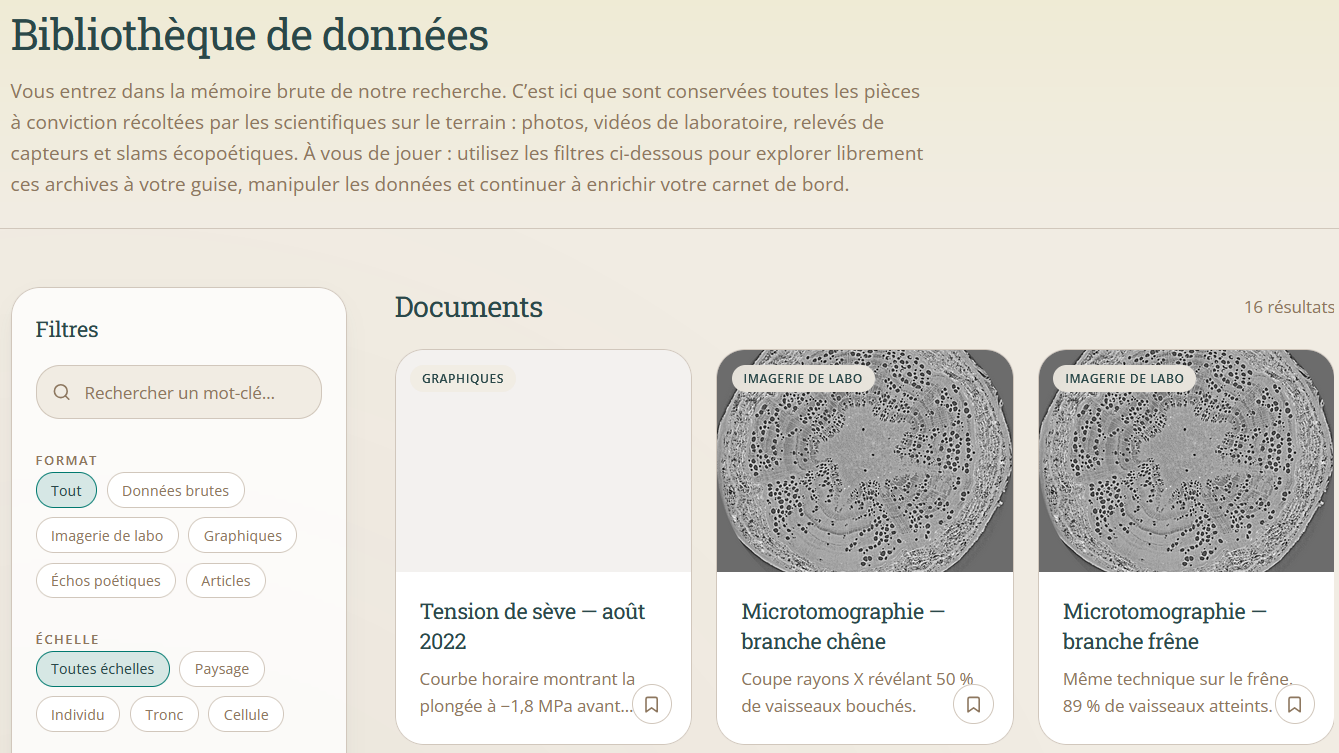Open the oak branch microtomography thumbnail
Screen dimensions: 1339x753
pos(865,461)
